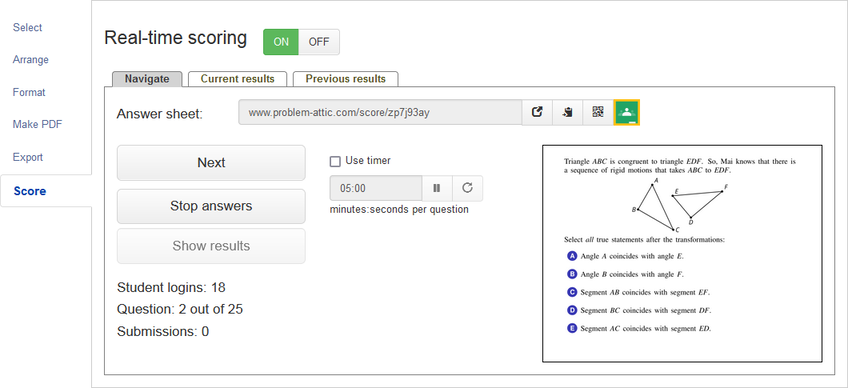Open the Export sidebar section

click(x=28, y=157)
